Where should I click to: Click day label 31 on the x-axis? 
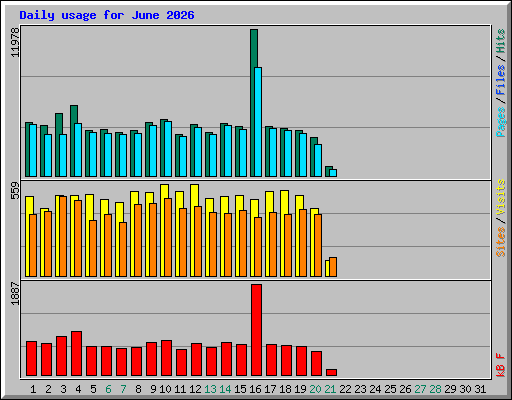pyautogui.click(x=480, y=389)
